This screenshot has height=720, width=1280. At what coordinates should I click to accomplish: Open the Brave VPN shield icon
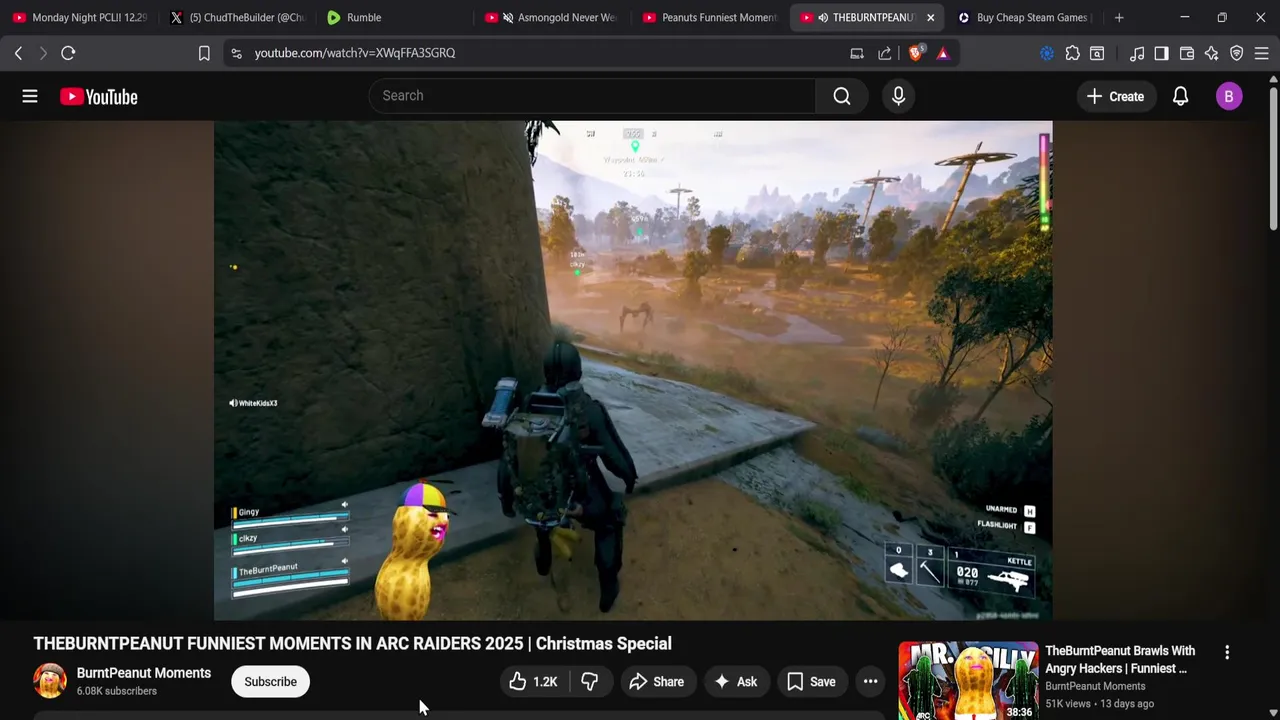click(1237, 53)
